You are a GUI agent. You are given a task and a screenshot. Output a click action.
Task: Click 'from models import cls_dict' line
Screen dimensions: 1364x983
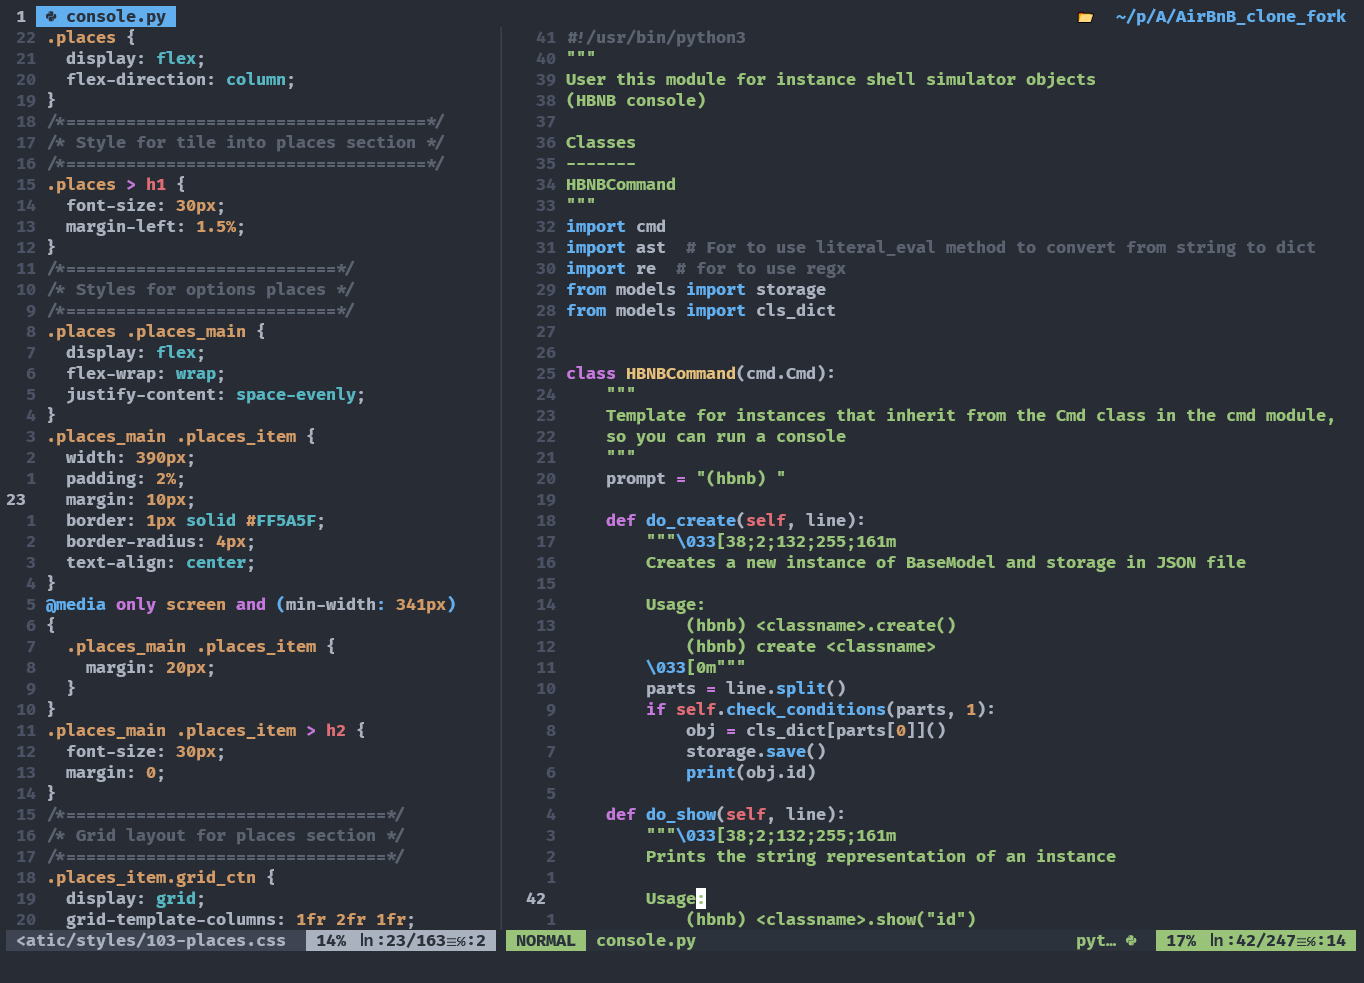pyautogui.click(x=701, y=311)
